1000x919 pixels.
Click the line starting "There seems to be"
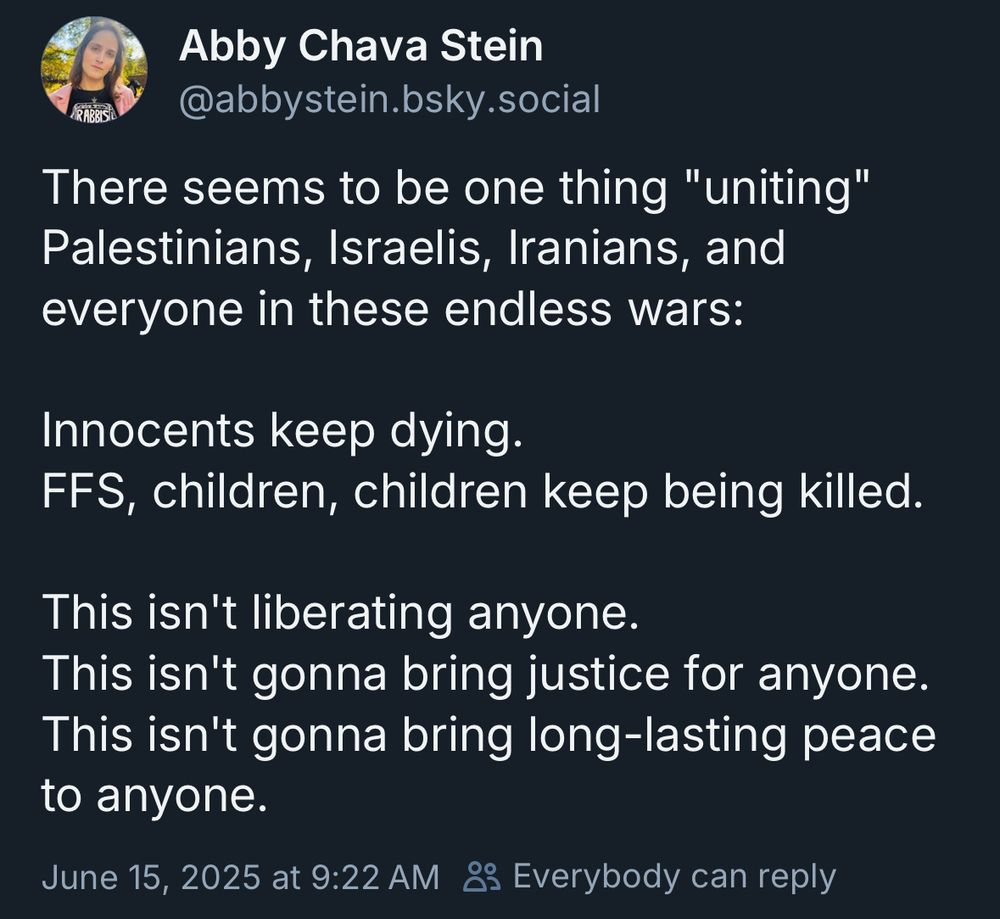[450, 189]
